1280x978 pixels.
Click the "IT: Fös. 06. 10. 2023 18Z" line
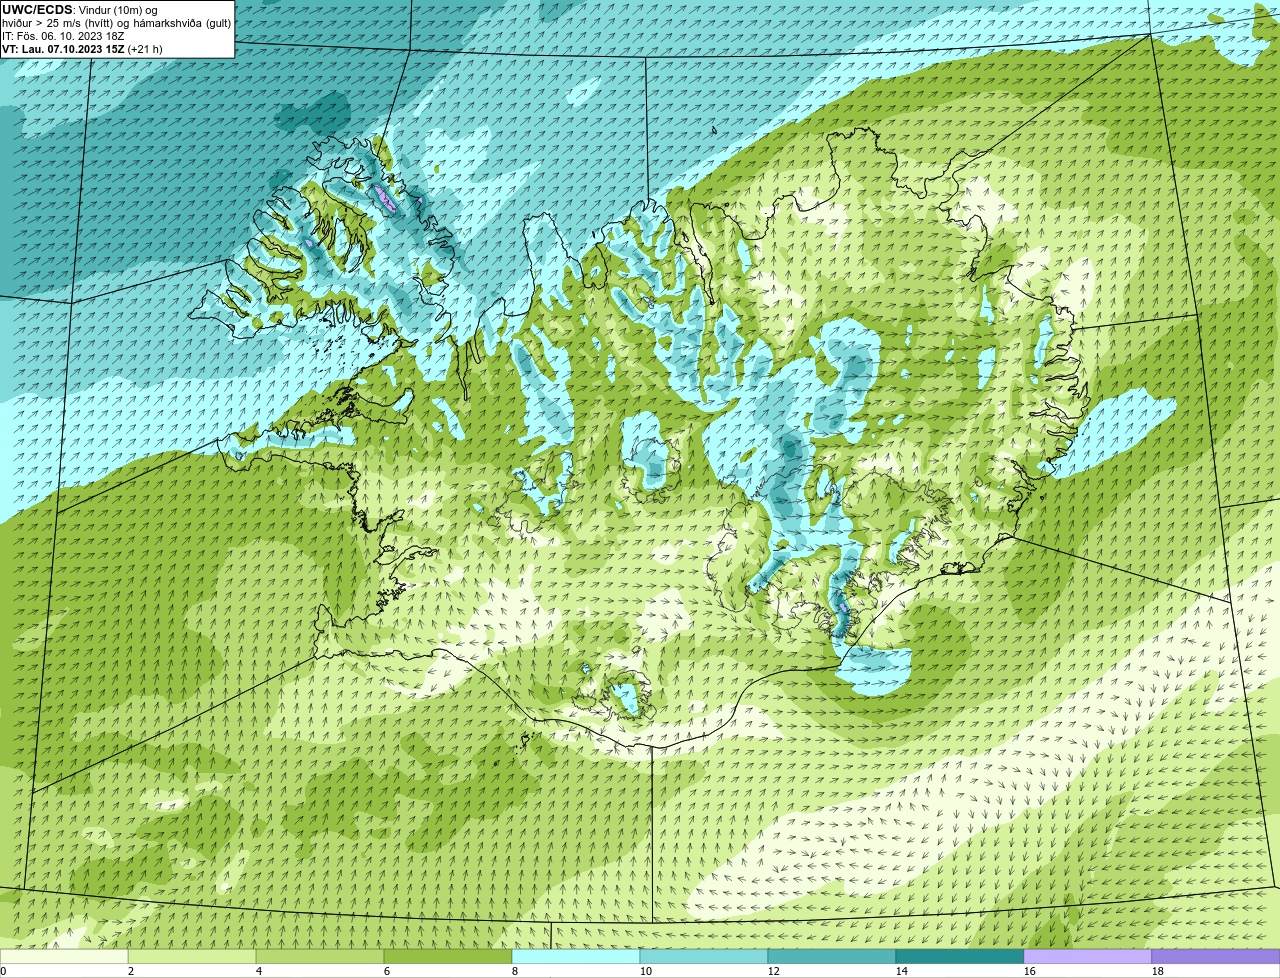click(63, 36)
